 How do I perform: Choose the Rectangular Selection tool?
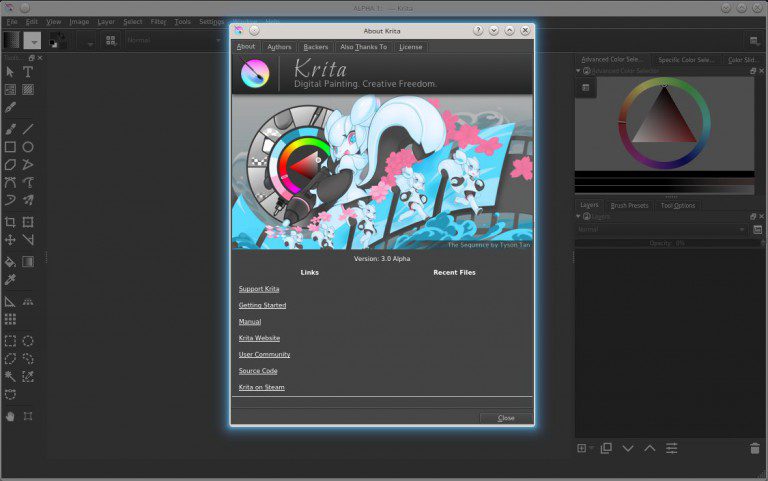tap(10, 341)
